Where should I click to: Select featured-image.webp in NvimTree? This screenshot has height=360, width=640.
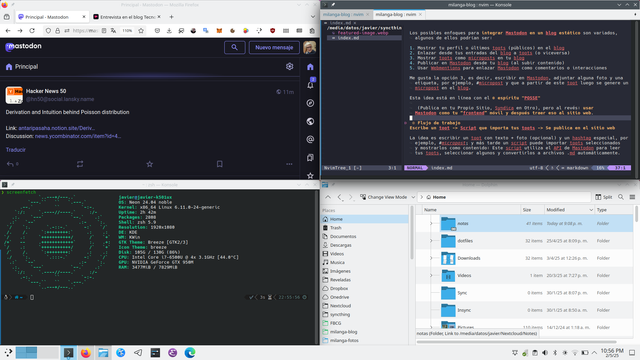point(363,33)
